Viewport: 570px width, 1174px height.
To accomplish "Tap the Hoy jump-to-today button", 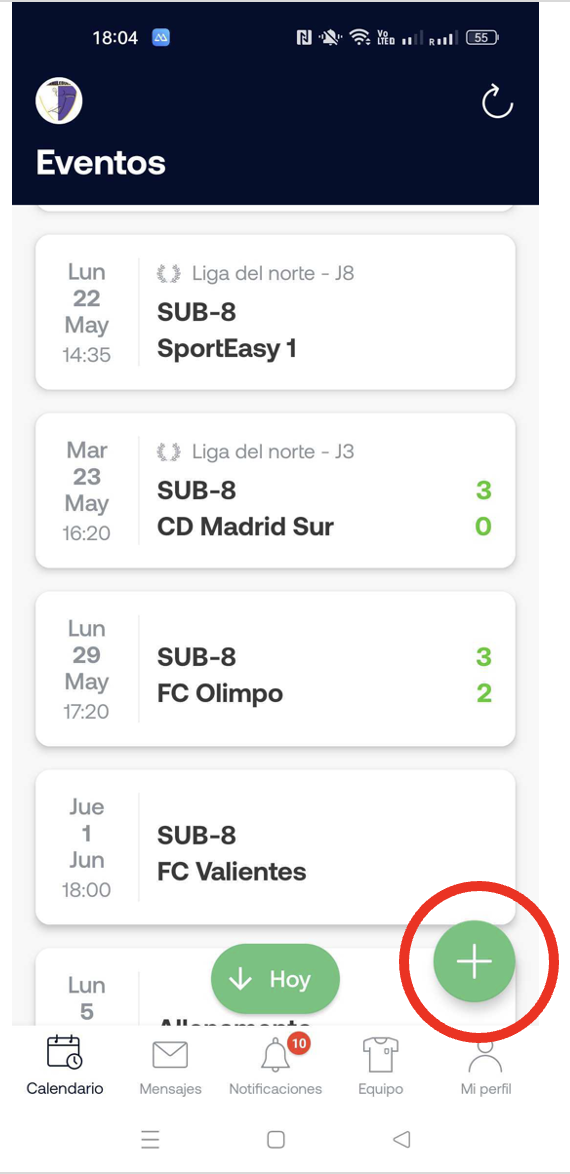I will tap(275, 979).
